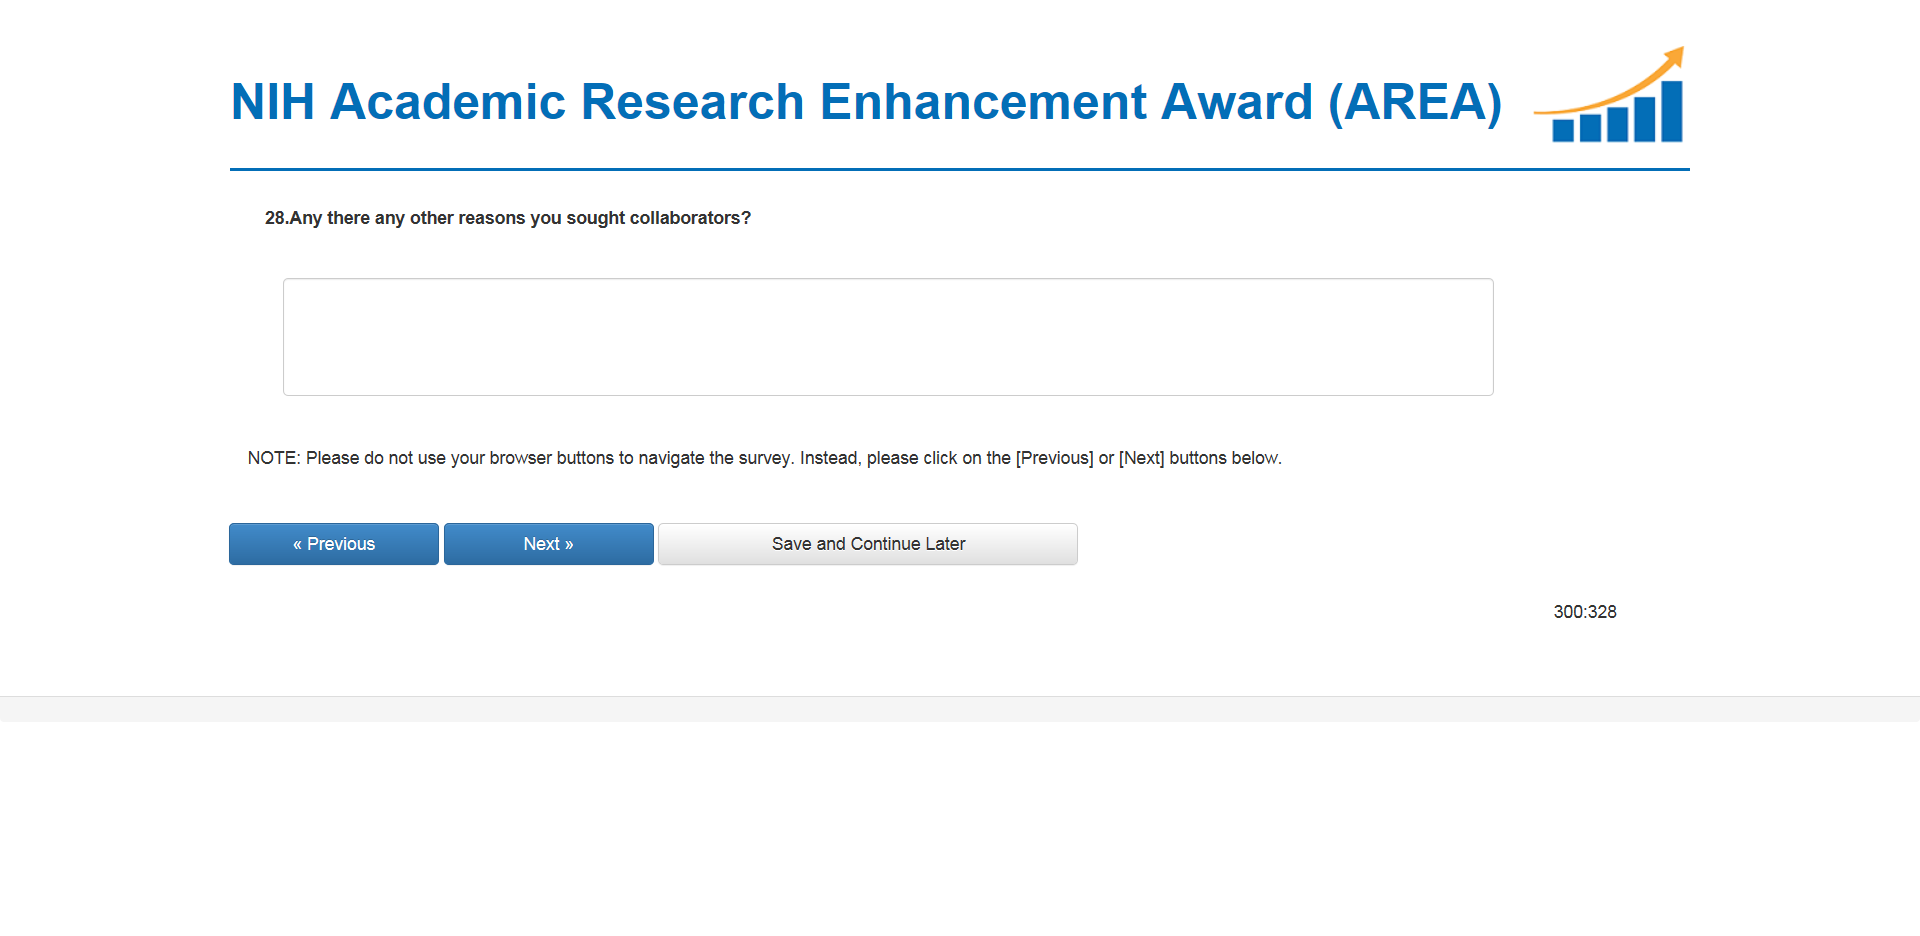
Task: Click the shortest blue bar in the logo
Action: point(1563,130)
